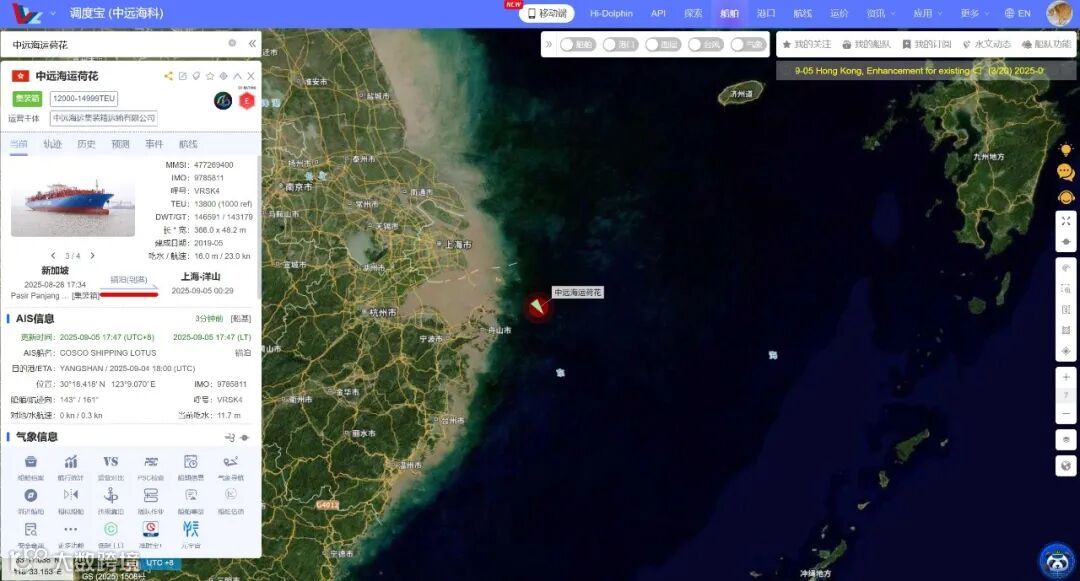Expand layer toggles bar with double arrow
Image resolution: width=1080 pixels, height=581 pixels.
549,44
